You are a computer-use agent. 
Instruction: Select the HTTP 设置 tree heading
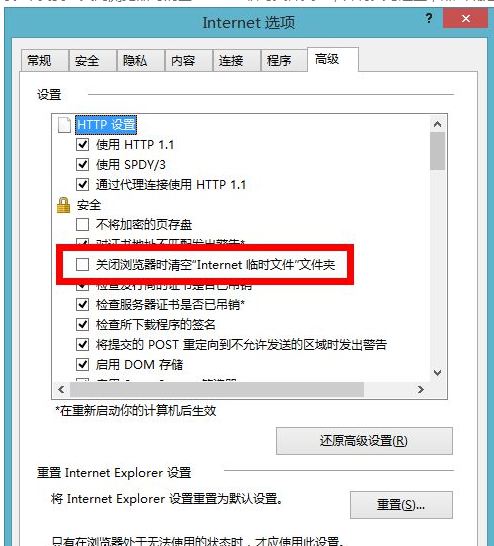click(x=106, y=125)
